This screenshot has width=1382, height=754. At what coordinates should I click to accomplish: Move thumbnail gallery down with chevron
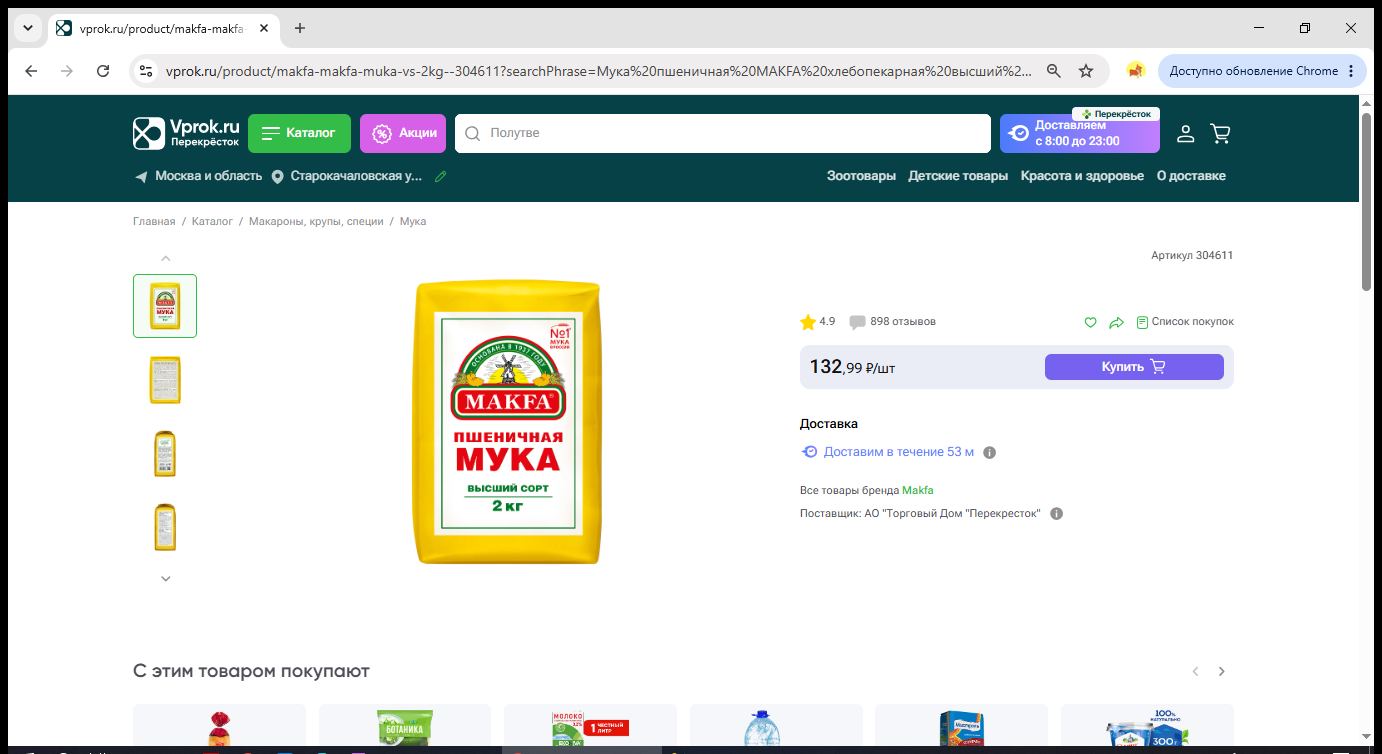pyautogui.click(x=166, y=578)
